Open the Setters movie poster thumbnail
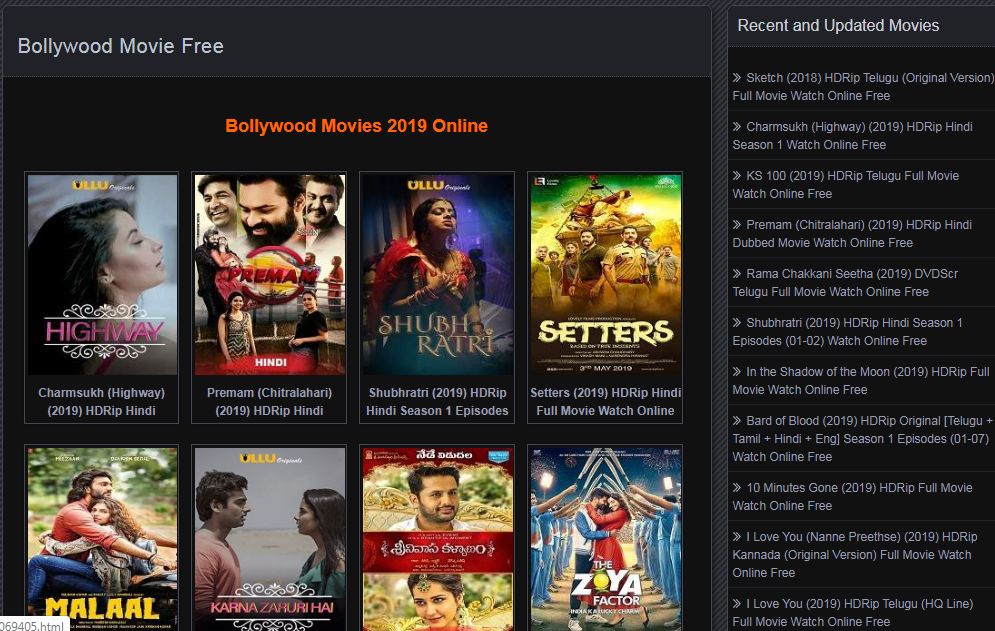Viewport: 995px width, 631px height. (606, 274)
